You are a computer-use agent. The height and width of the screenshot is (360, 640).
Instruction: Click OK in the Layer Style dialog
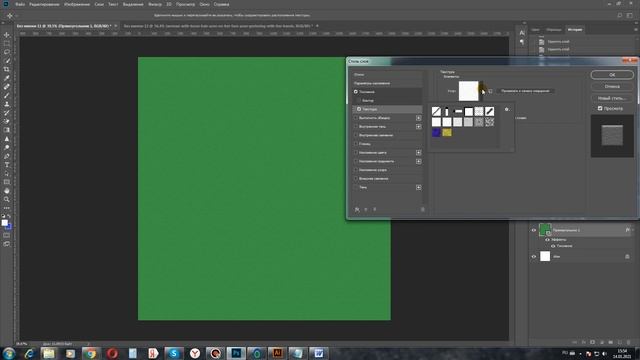(612, 75)
